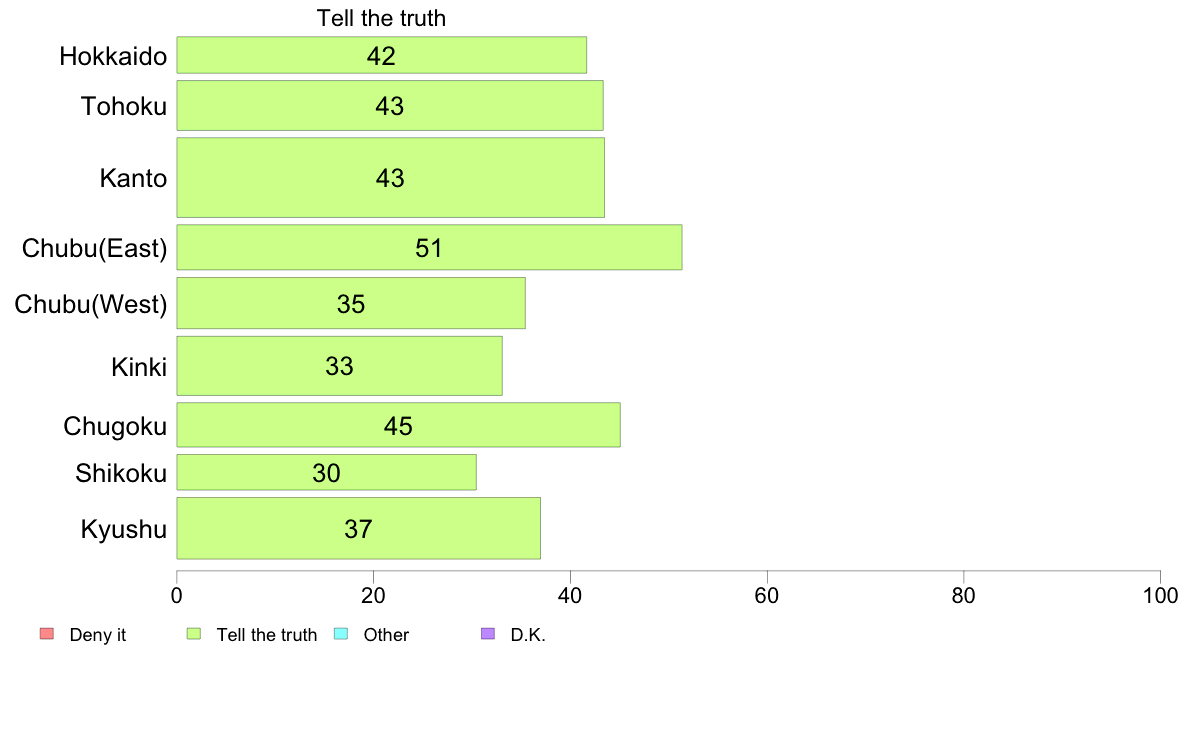
Task: Click the Other legend label text
Action: [x=386, y=634]
